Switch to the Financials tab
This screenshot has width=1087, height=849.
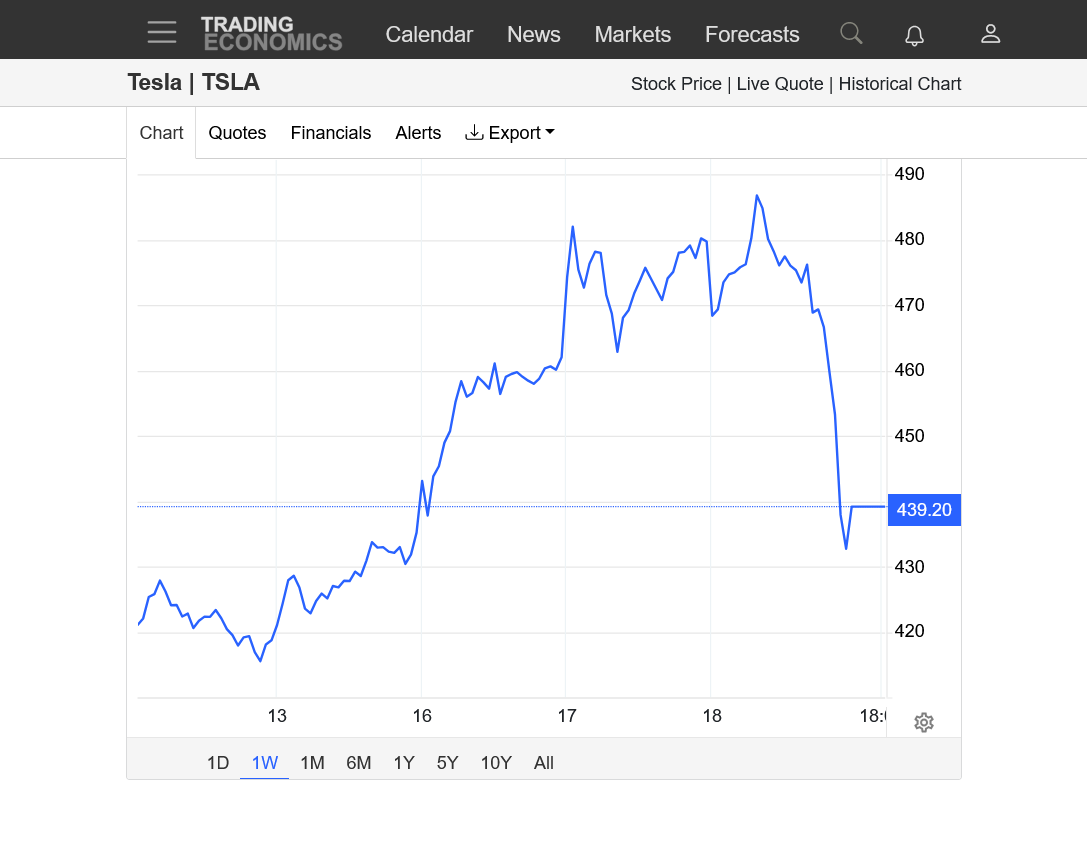click(331, 133)
